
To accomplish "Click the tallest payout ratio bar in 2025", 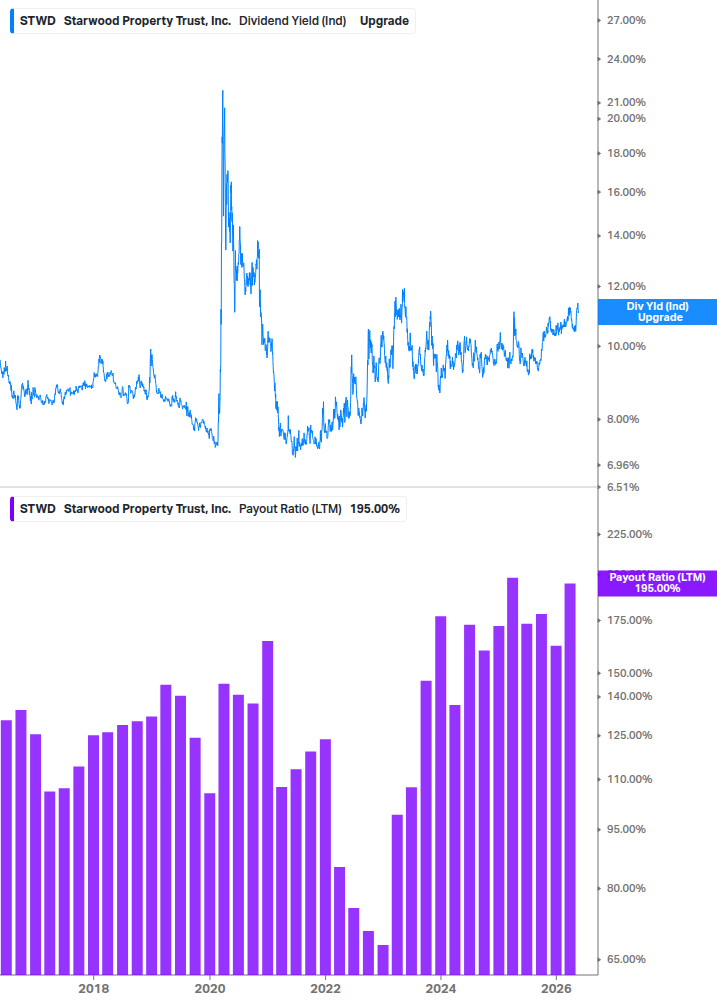I will click(x=513, y=776).
